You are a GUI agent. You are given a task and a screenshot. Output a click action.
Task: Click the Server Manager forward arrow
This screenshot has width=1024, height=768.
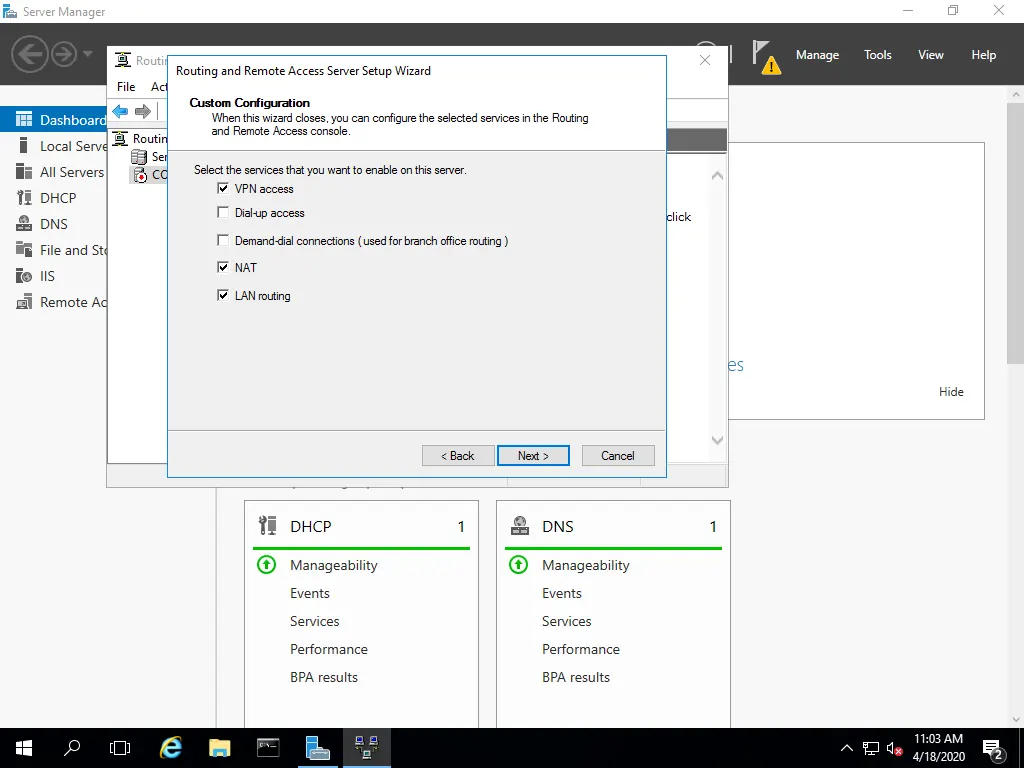click(x=63, y=54)
